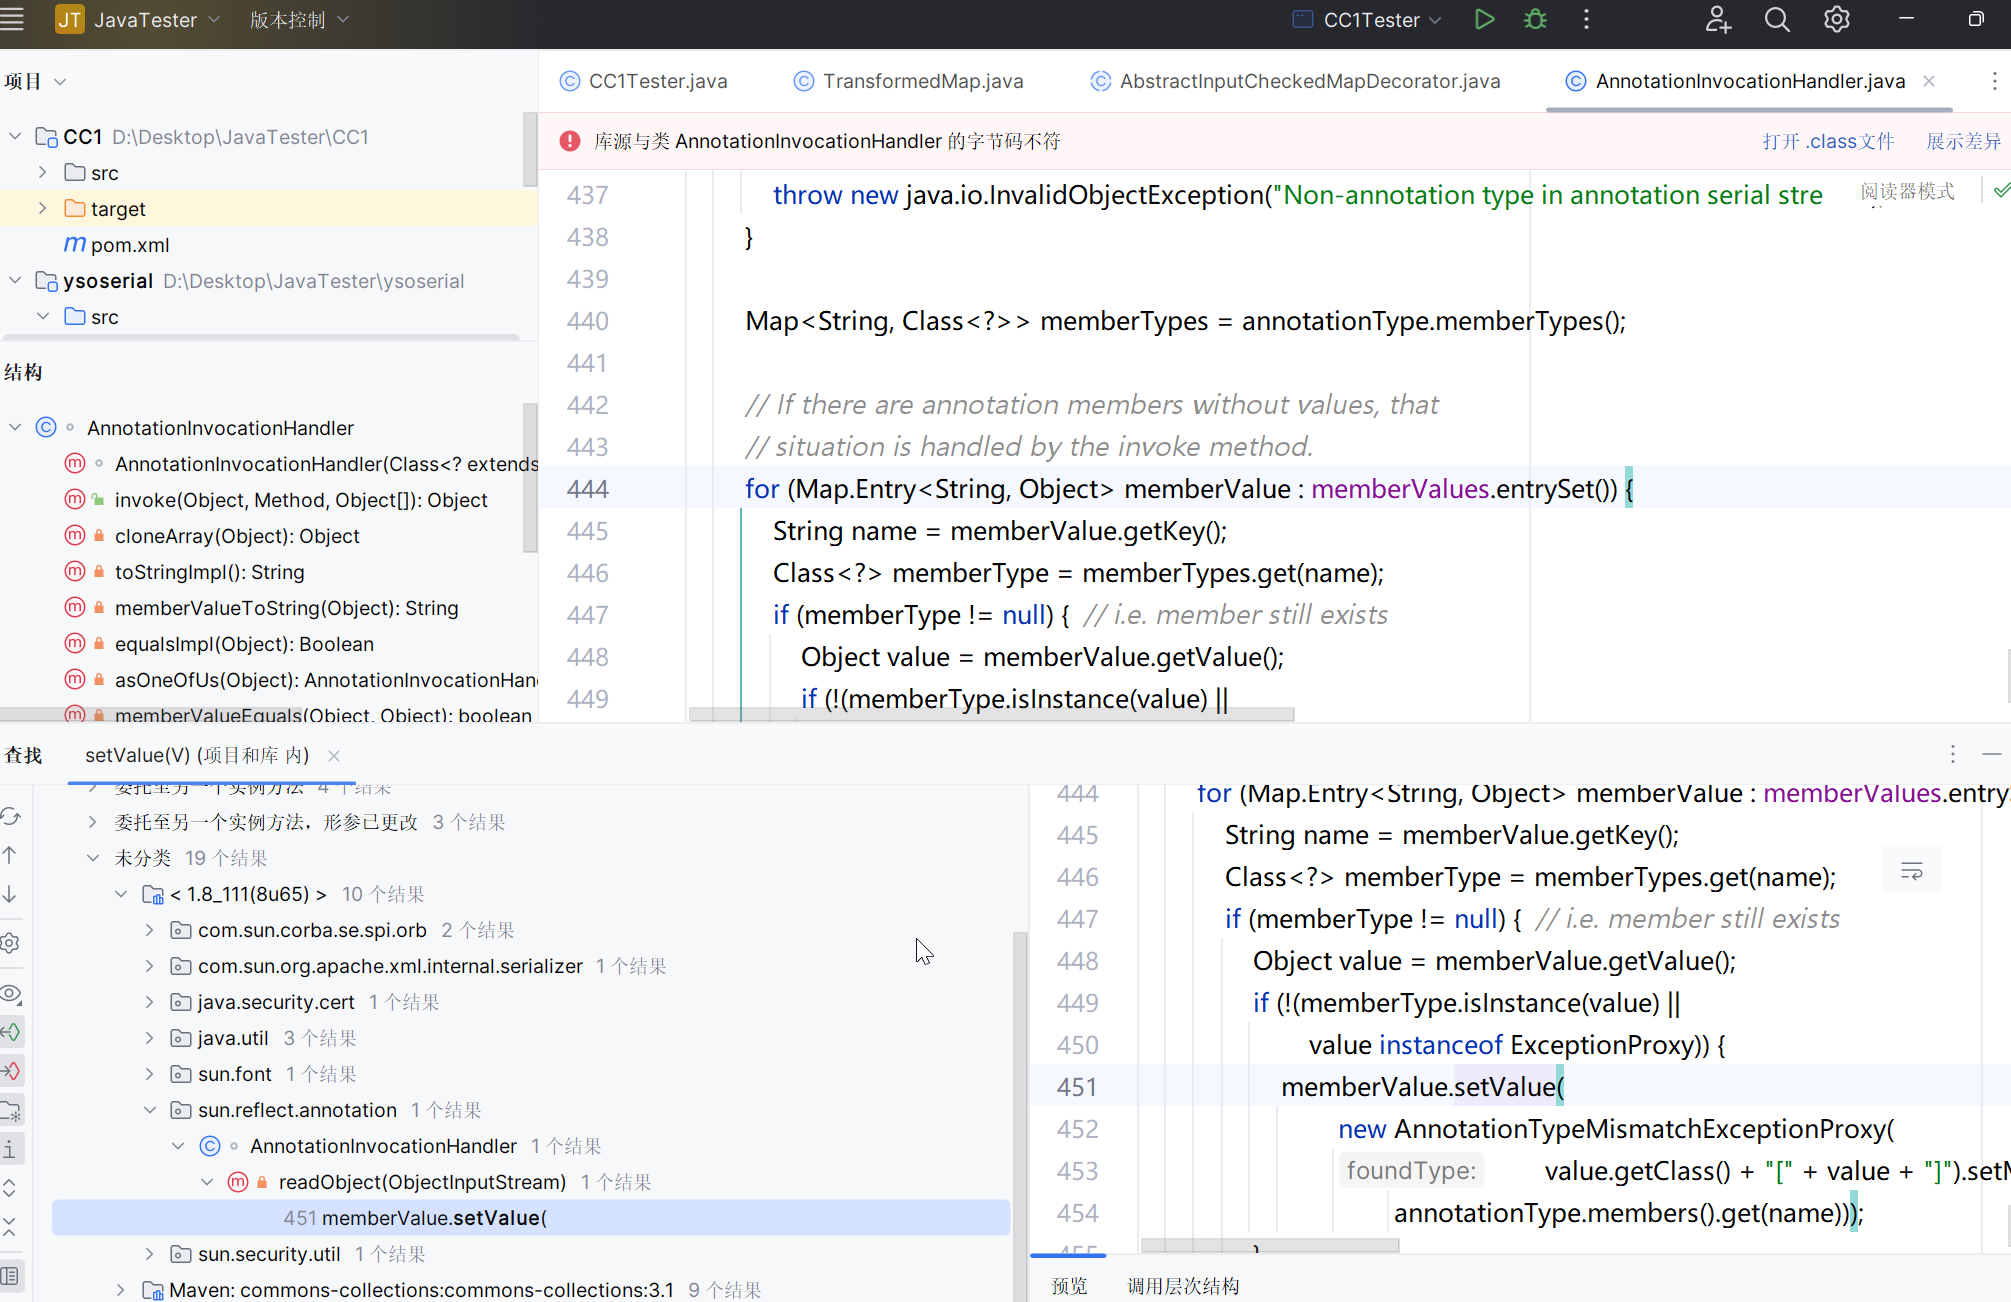Run the CC1Tester configuration
The height and width of the screenshot is (1302, 2011).
pos(1484,20)
